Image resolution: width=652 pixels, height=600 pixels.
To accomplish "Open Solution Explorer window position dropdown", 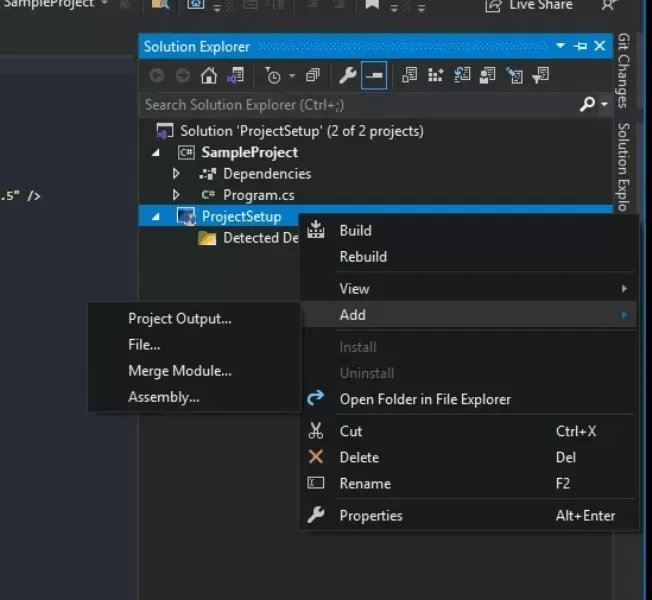I will tap(561, 45).
